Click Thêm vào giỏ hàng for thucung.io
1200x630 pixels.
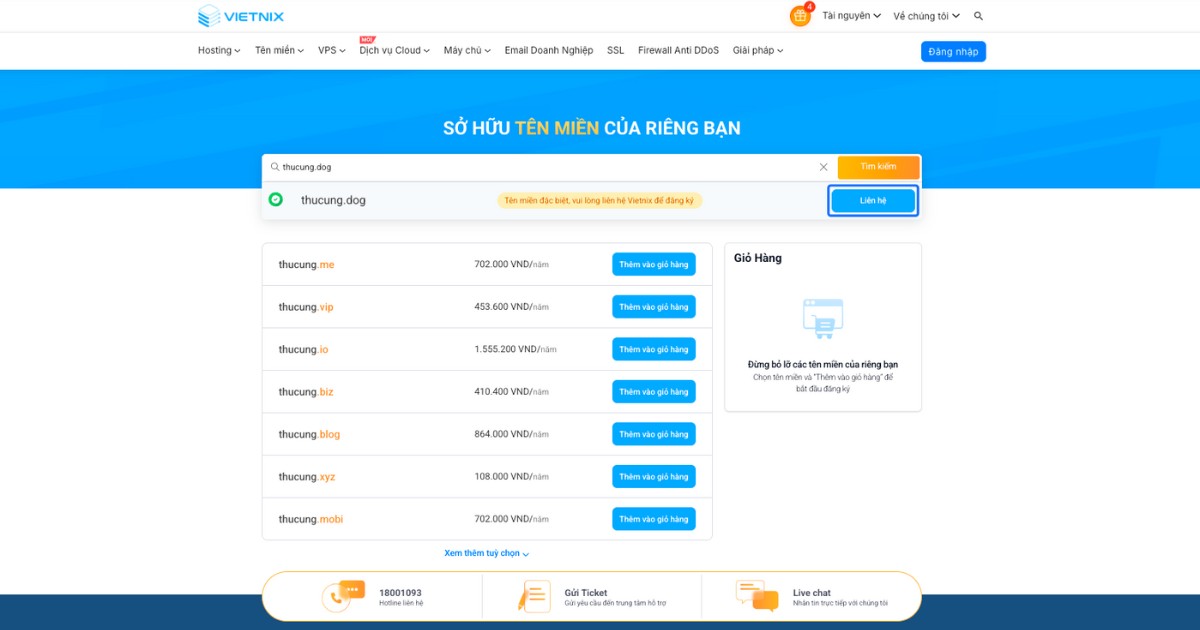click(x=653, y=348)
